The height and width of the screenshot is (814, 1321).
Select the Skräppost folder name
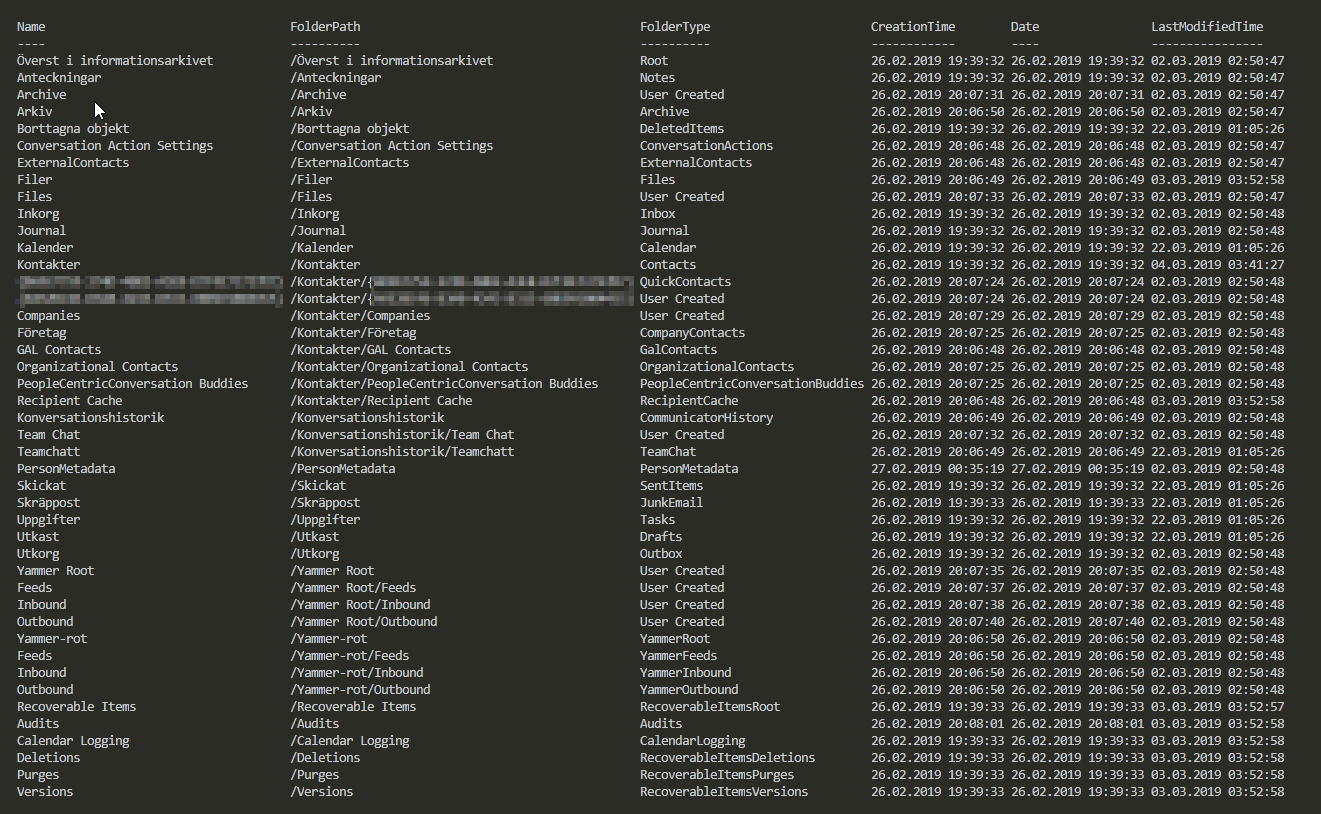48,502
